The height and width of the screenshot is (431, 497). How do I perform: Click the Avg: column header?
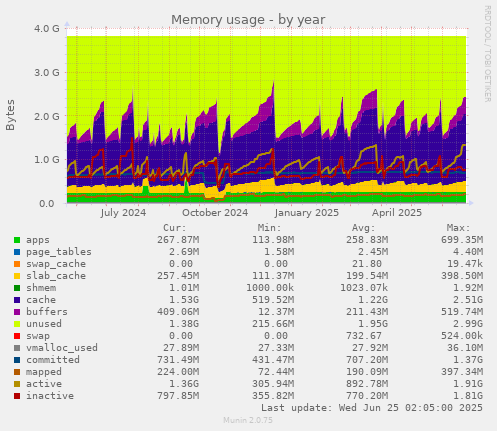pos(364,228)
